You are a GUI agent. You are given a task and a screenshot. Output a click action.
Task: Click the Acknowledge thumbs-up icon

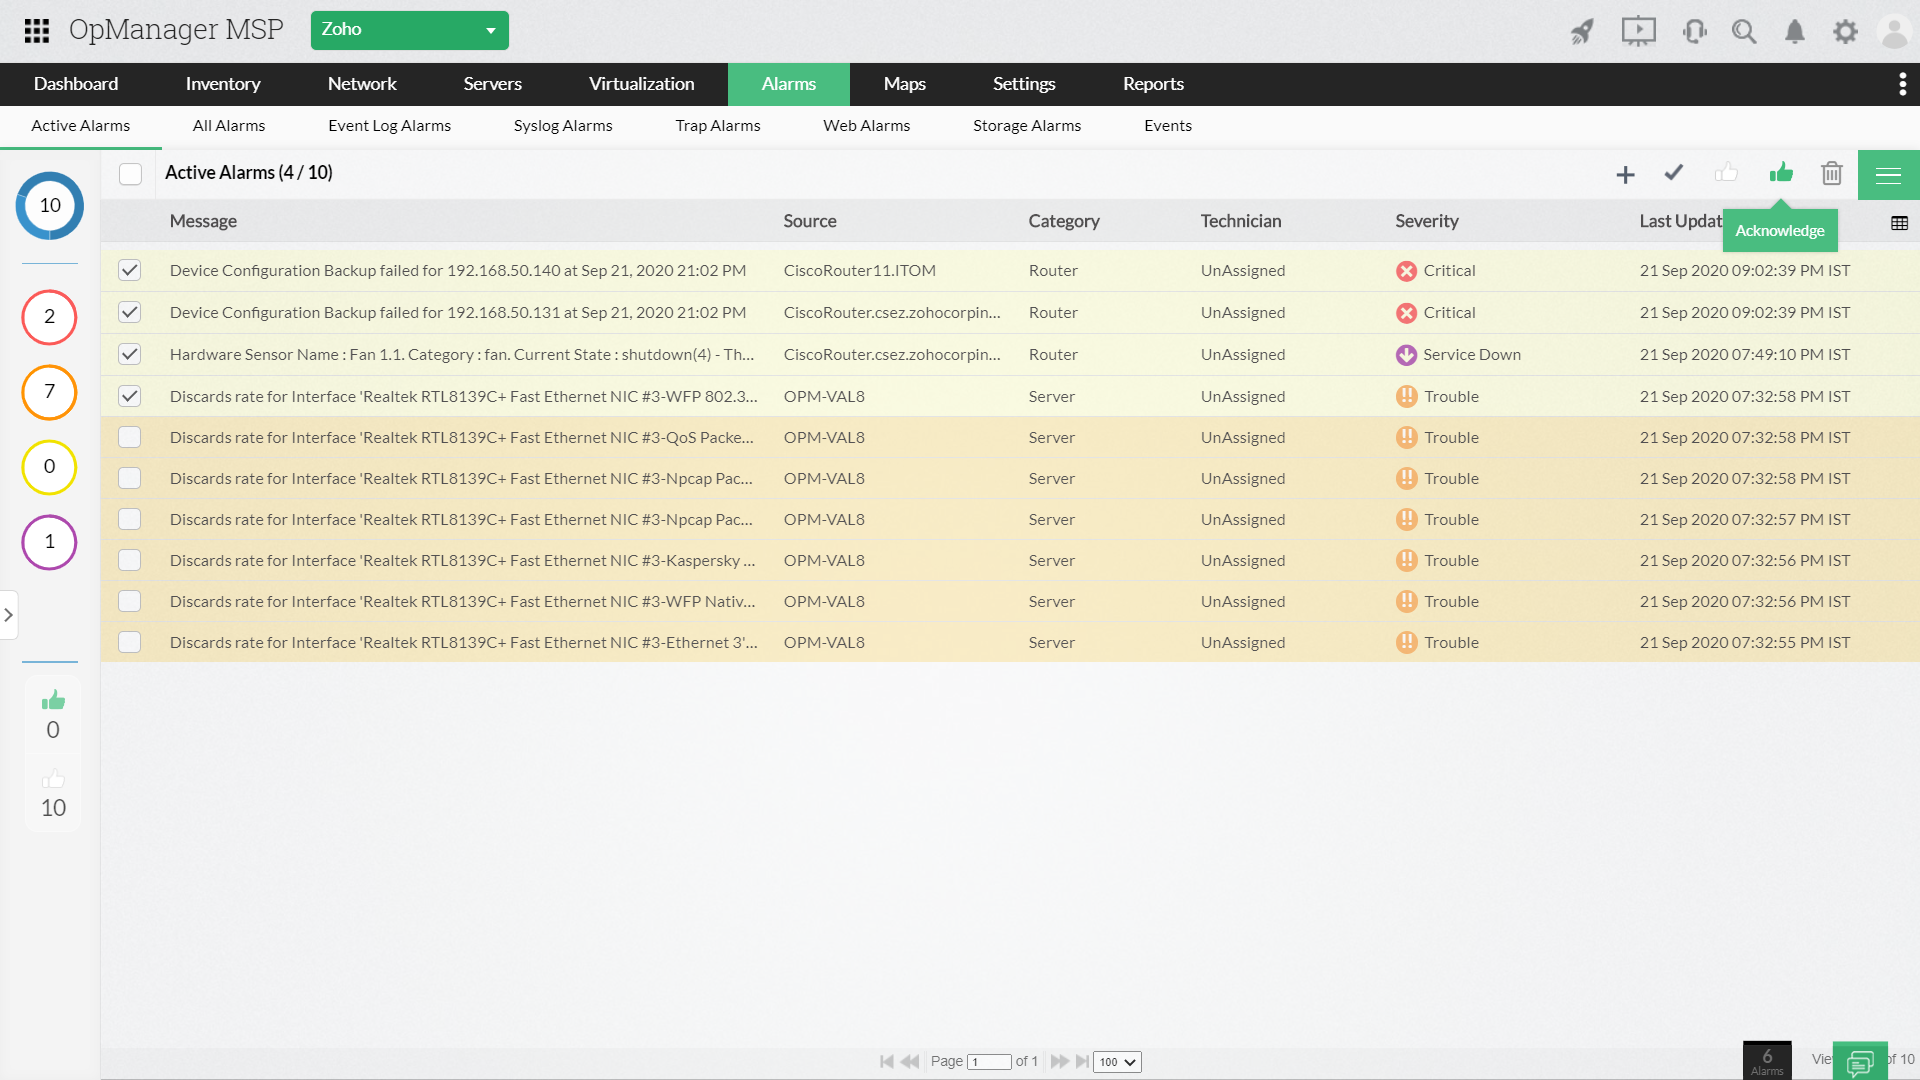coord(1781,173)
